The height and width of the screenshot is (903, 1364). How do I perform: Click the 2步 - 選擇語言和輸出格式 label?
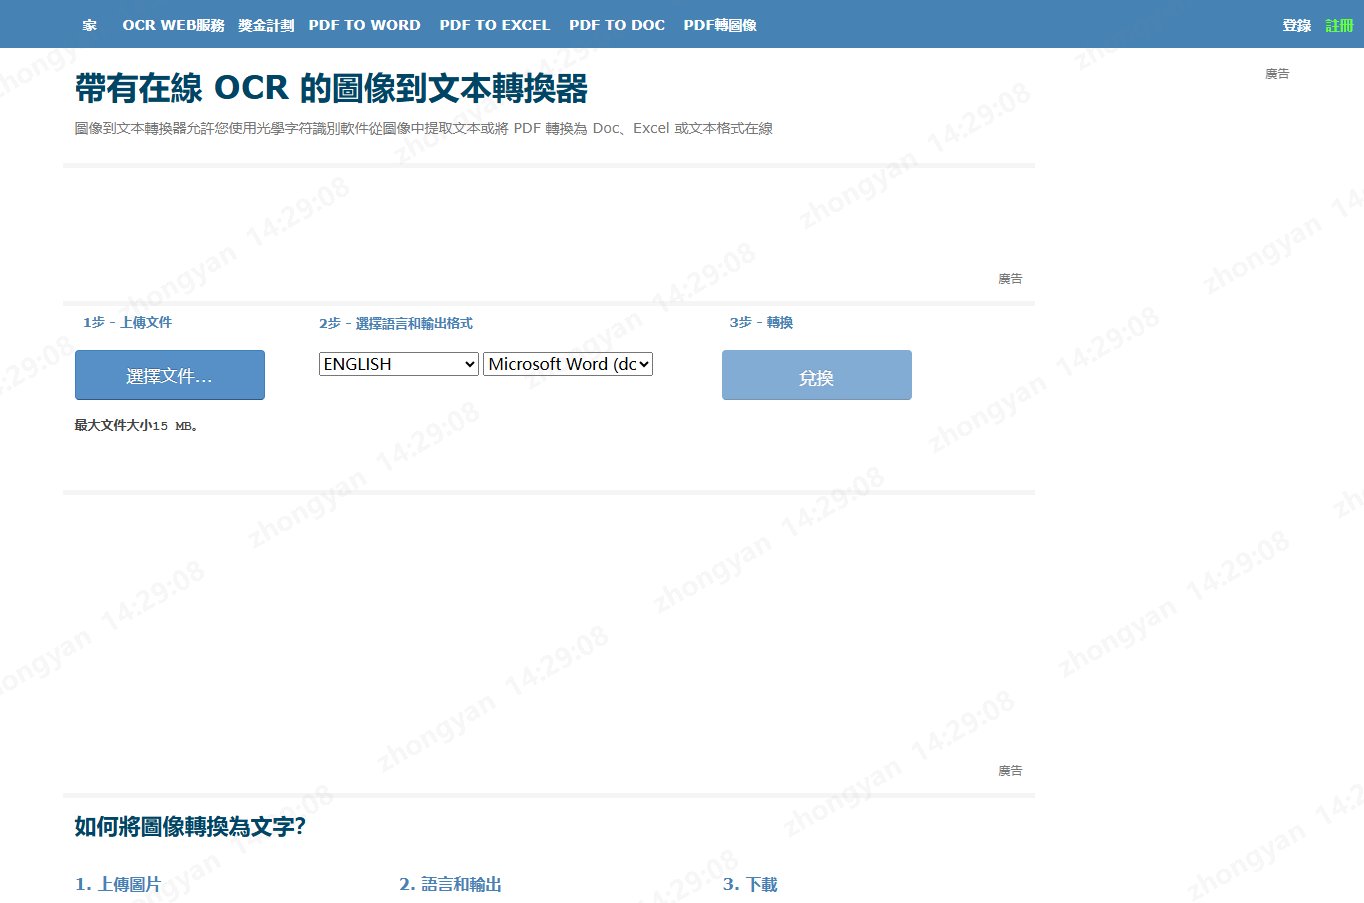(x=396, y=323)
